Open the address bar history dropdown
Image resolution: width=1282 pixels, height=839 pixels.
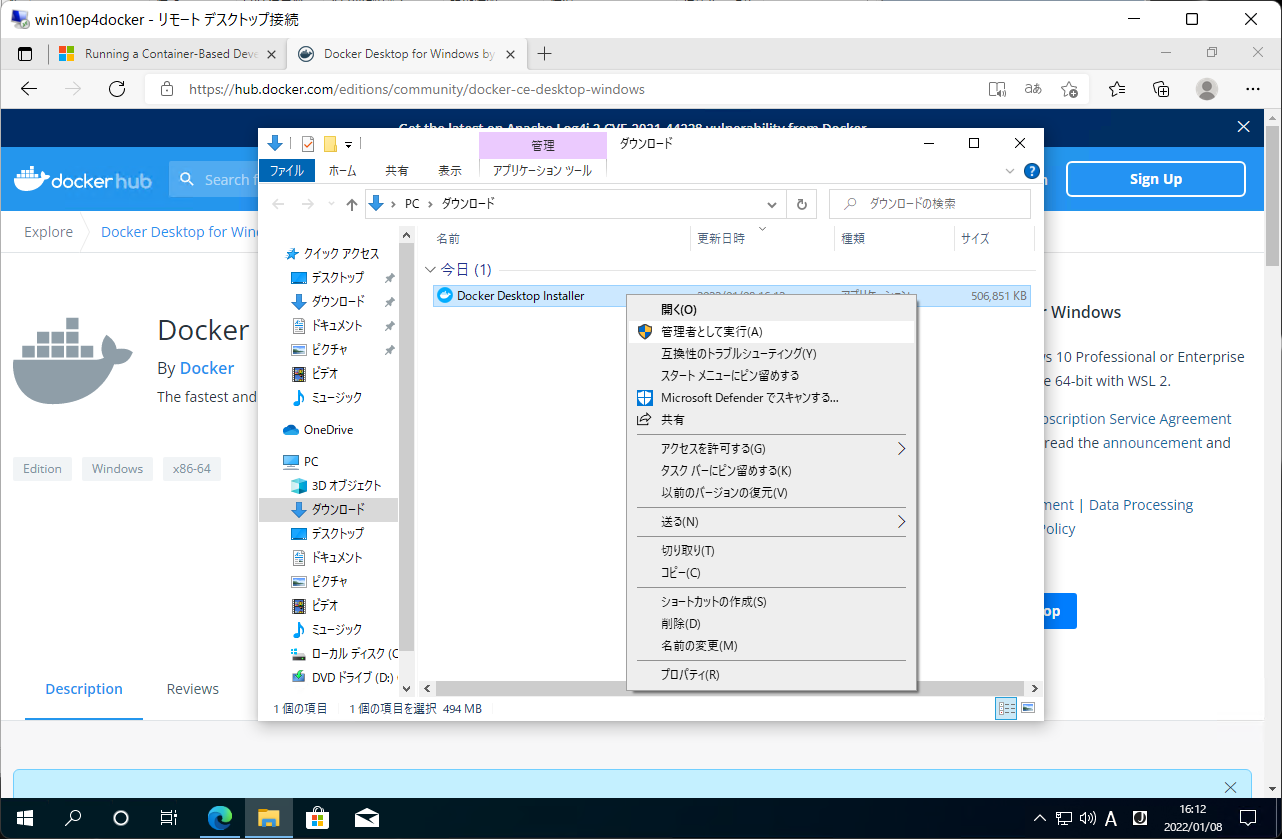(x=771, y=204)
